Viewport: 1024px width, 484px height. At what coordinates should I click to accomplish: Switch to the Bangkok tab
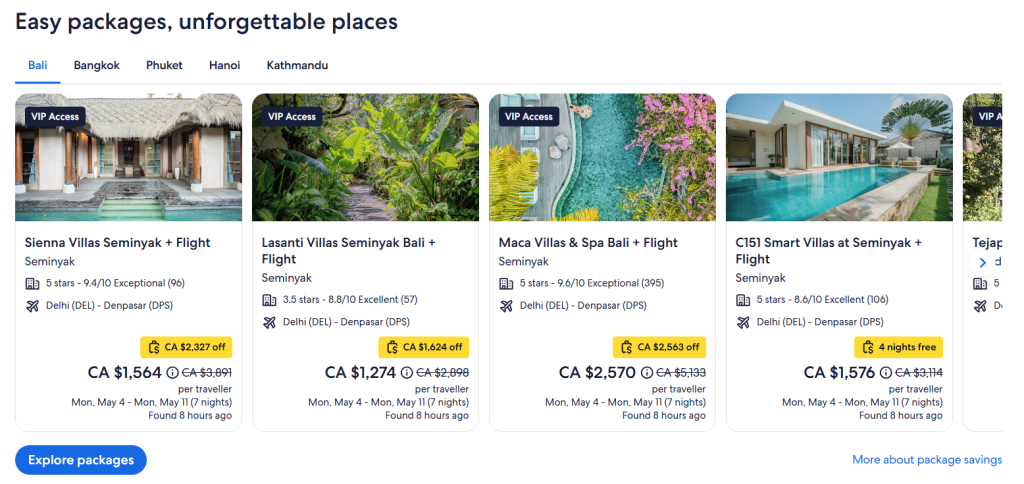[x=96, y=66]
